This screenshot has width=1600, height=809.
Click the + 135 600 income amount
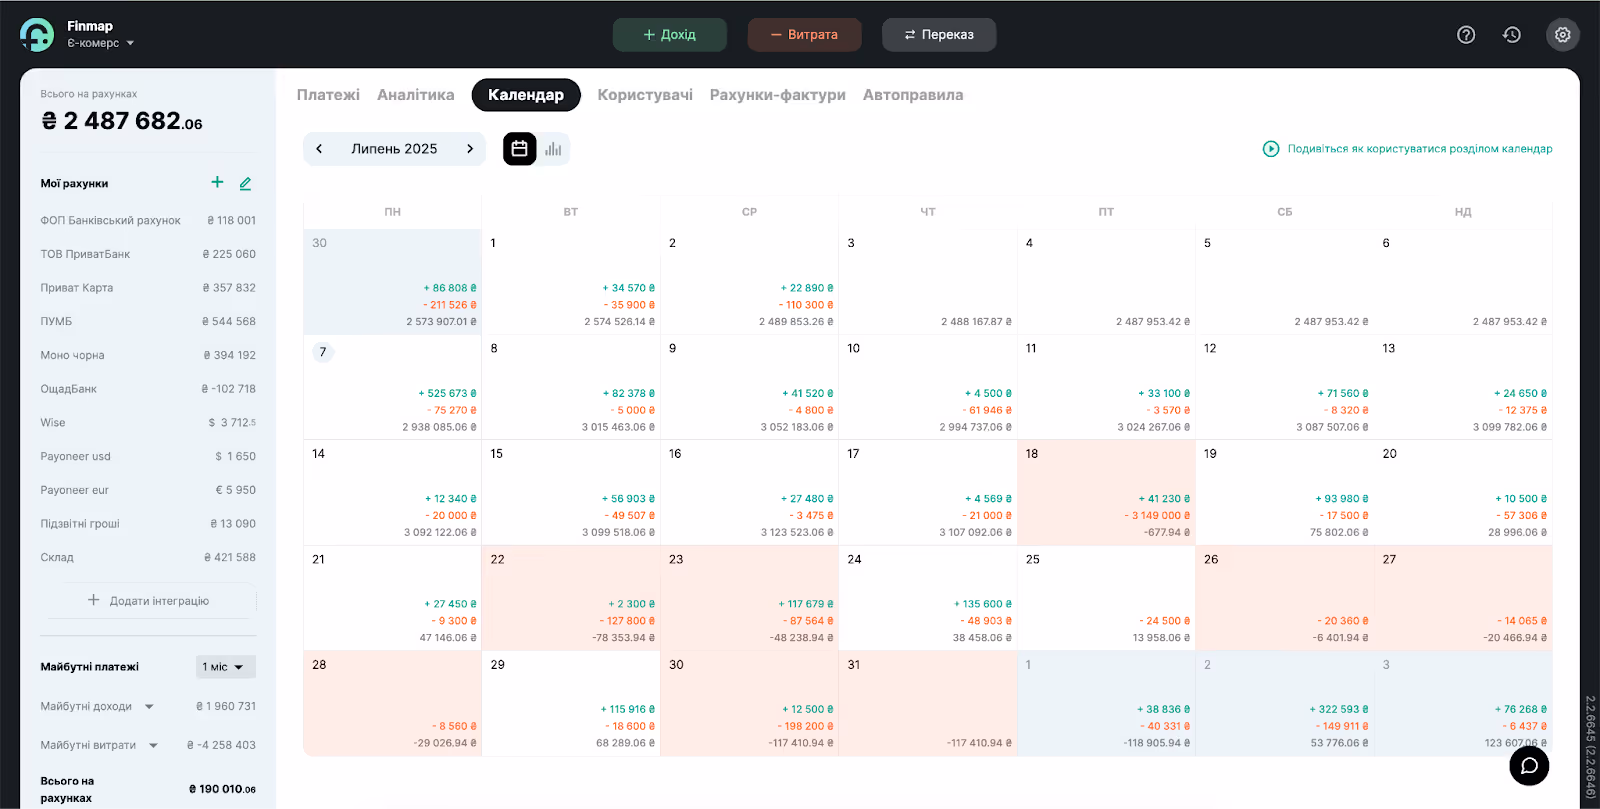[x=982, y=604]
